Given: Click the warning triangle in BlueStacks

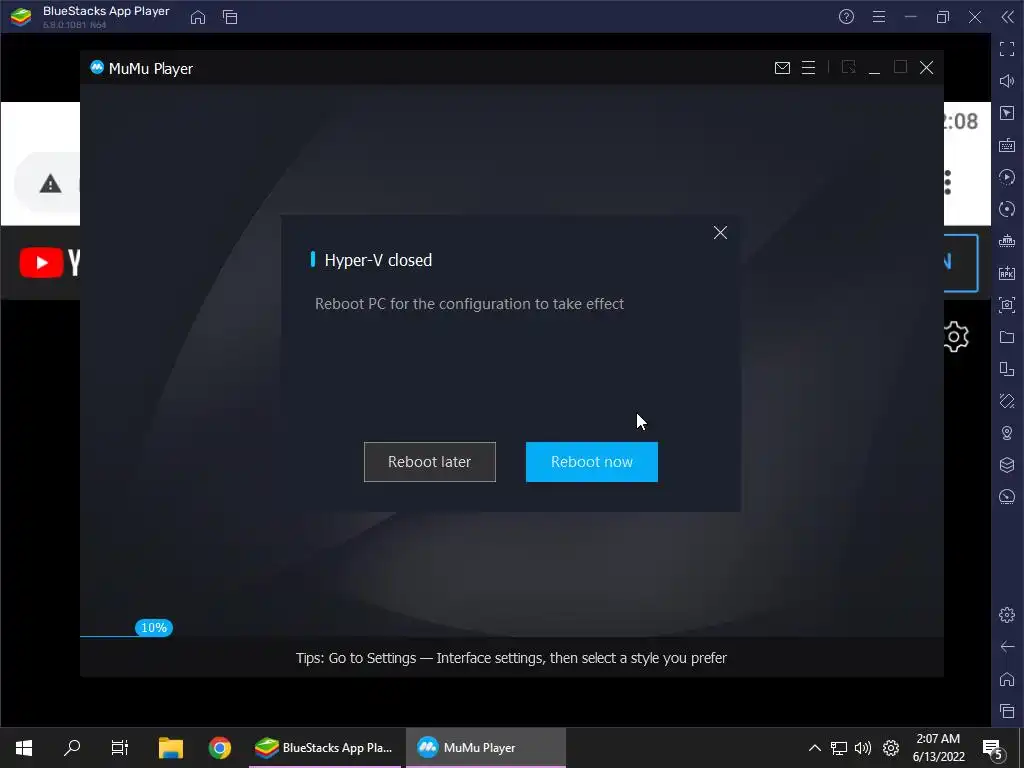Looking at the screenshot, I should 50,184.
